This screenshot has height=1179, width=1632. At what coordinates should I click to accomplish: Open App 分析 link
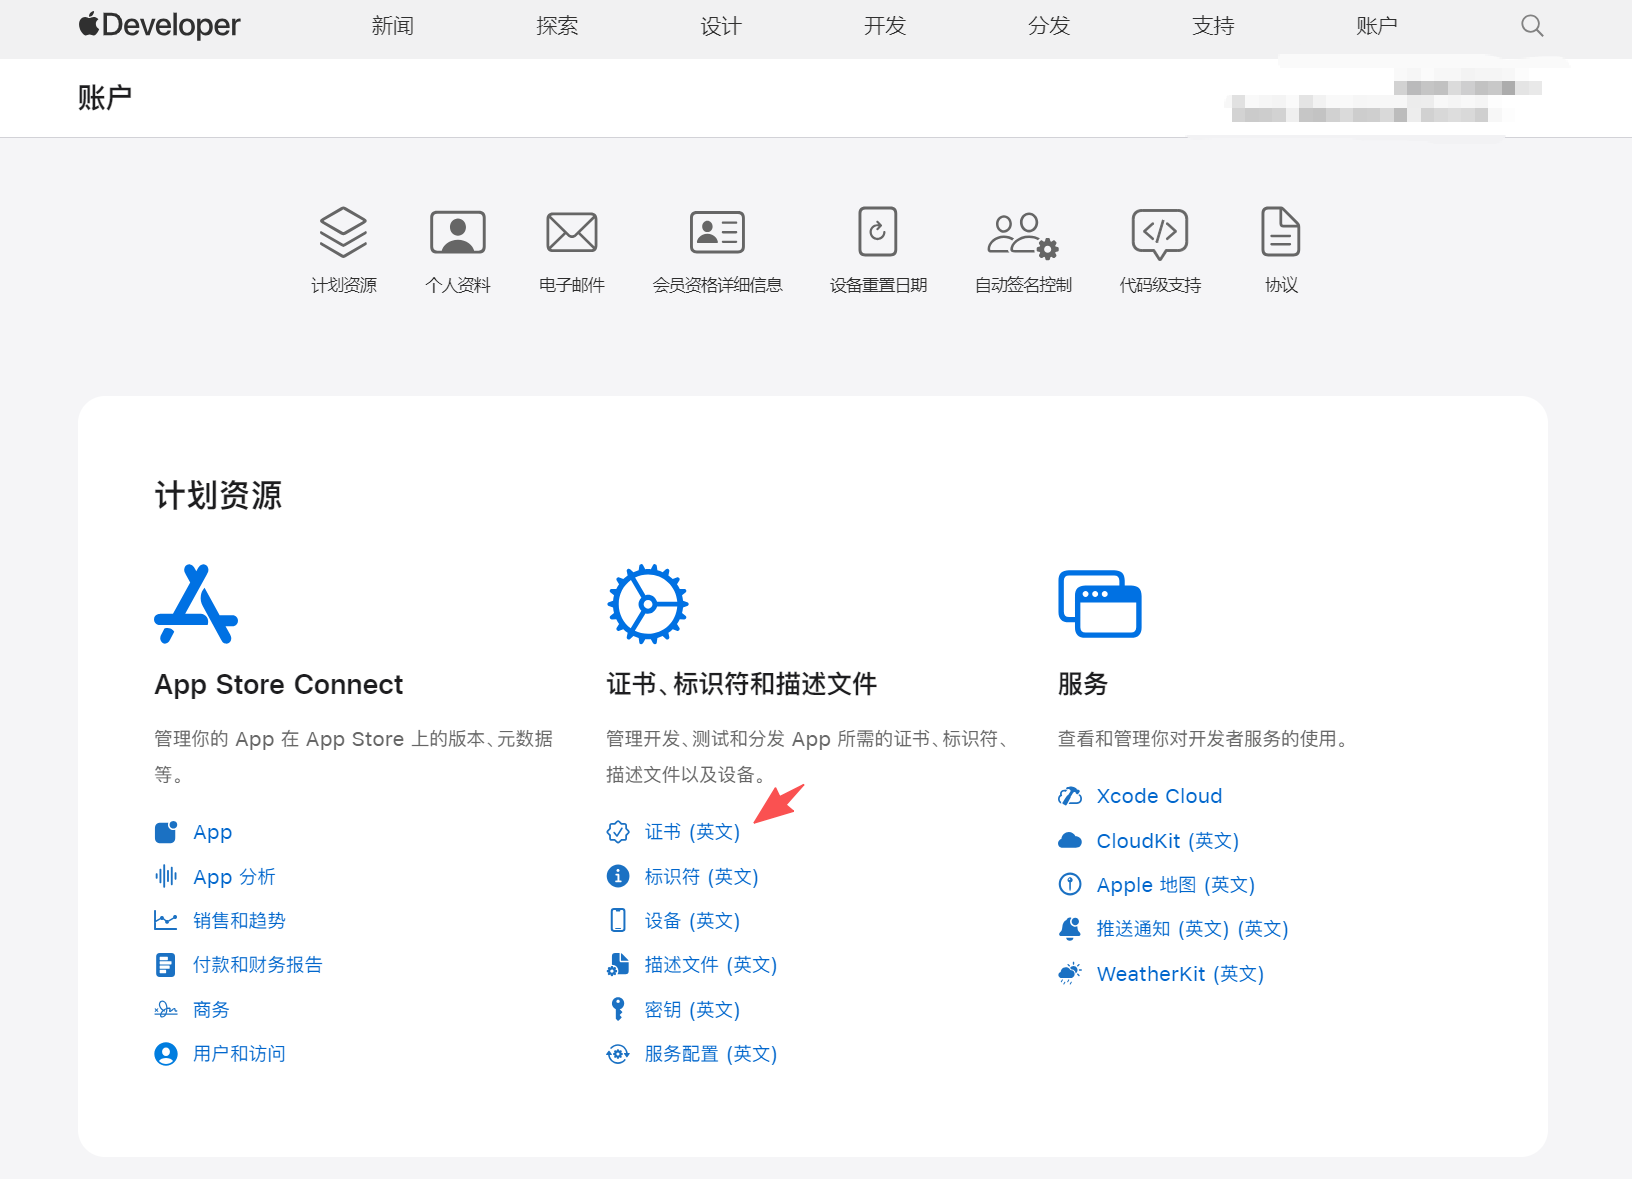tap(235, 877)
